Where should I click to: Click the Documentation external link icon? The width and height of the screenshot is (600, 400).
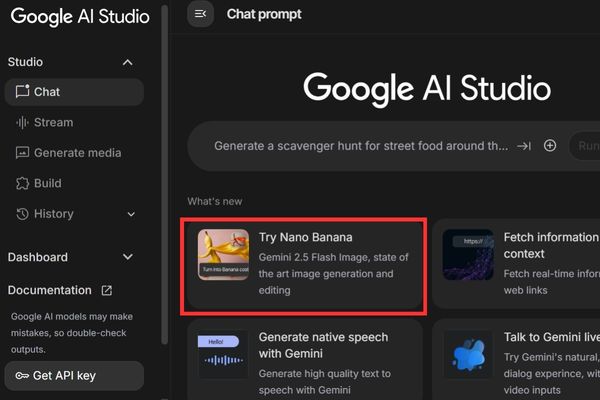[x=107, y=291]
